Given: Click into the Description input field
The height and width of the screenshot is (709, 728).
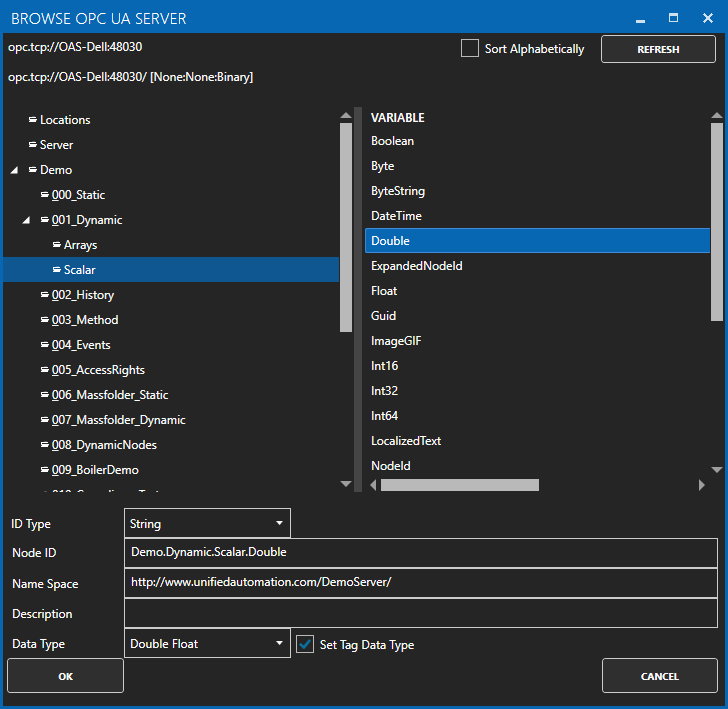Looking at the screenshot, I should 420,613.
